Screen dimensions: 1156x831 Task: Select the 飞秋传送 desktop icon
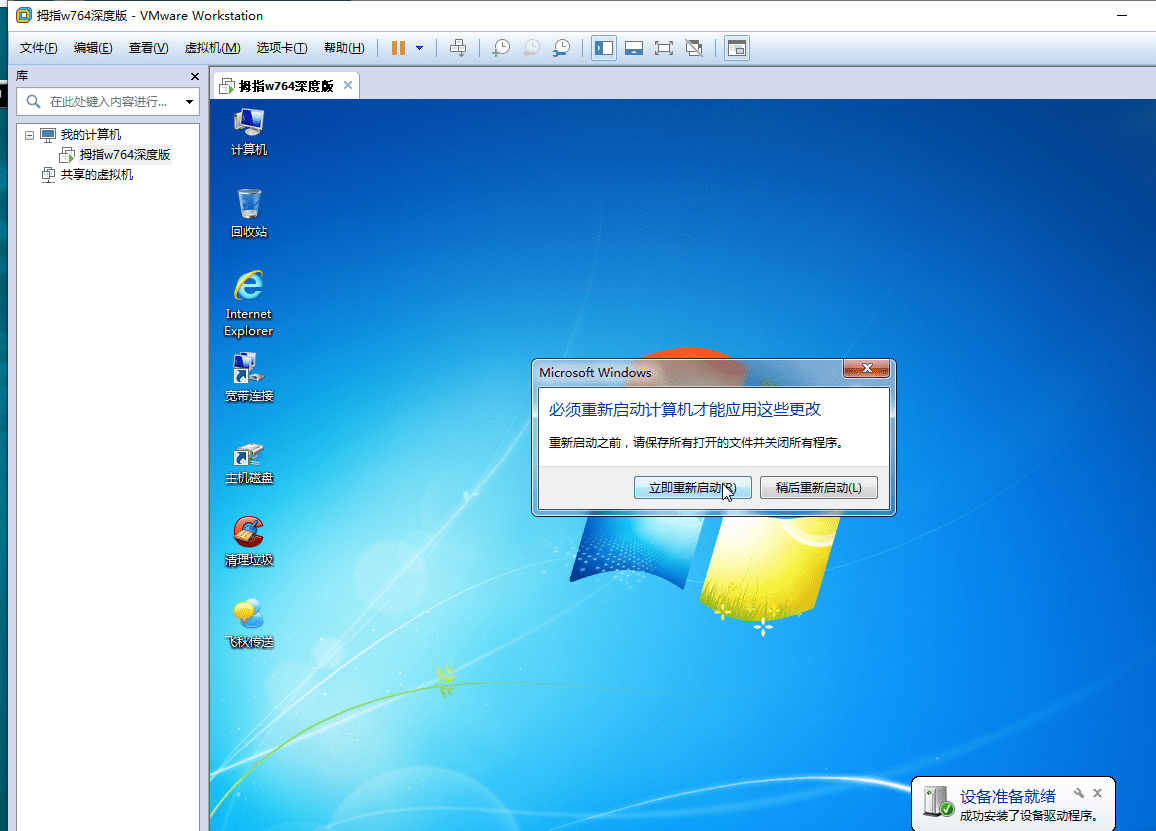pos(248,624)
